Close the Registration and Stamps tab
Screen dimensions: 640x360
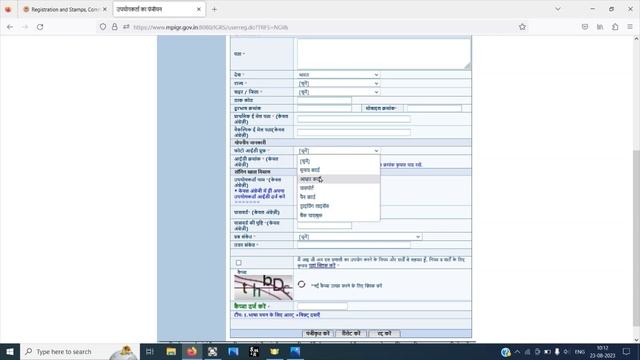coord(104,9)
